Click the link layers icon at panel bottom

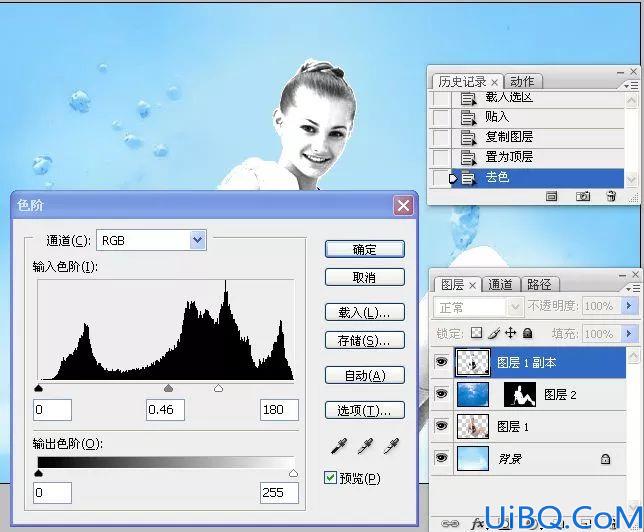[450, 523]
